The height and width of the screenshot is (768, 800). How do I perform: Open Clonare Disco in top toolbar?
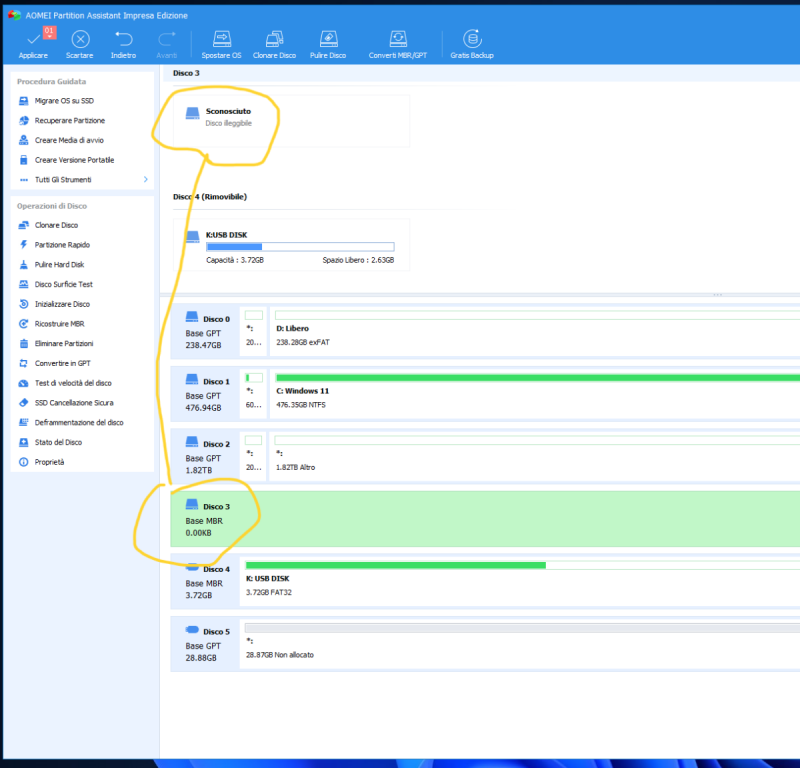coord(274,44)
